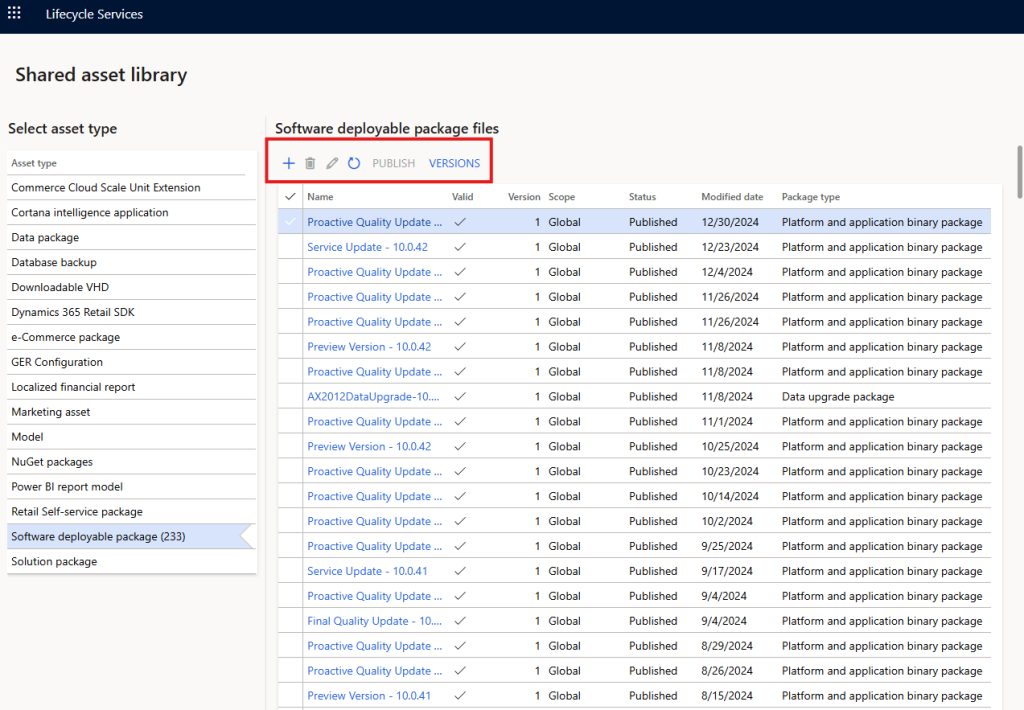Select GER Configuration asset type
This screenshot has width=1024, height=710.
click(131, 362)
